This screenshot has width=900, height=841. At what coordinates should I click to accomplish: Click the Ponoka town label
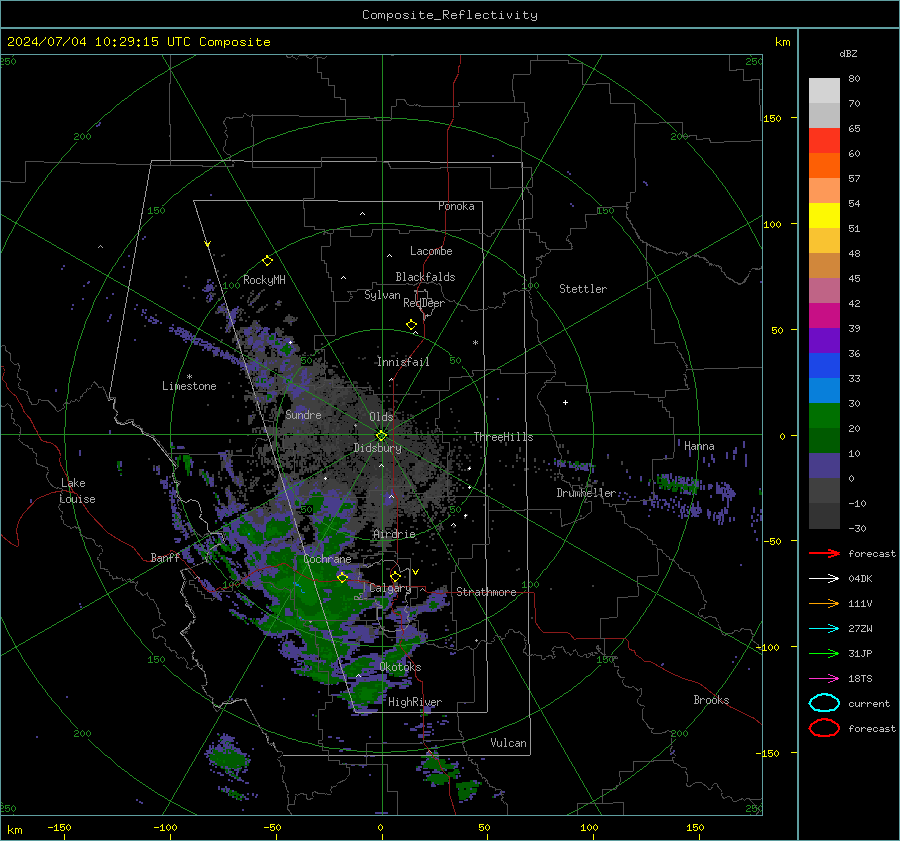coord(456,206)
